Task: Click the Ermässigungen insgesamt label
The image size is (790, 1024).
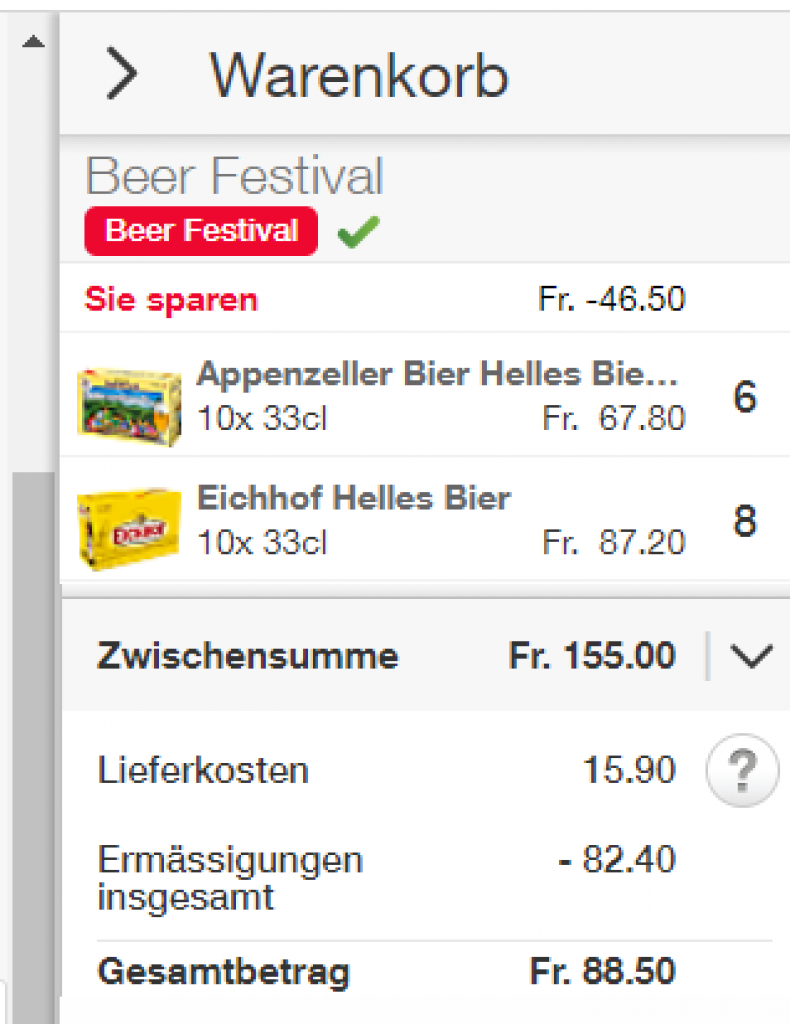Action: (230, 877)
